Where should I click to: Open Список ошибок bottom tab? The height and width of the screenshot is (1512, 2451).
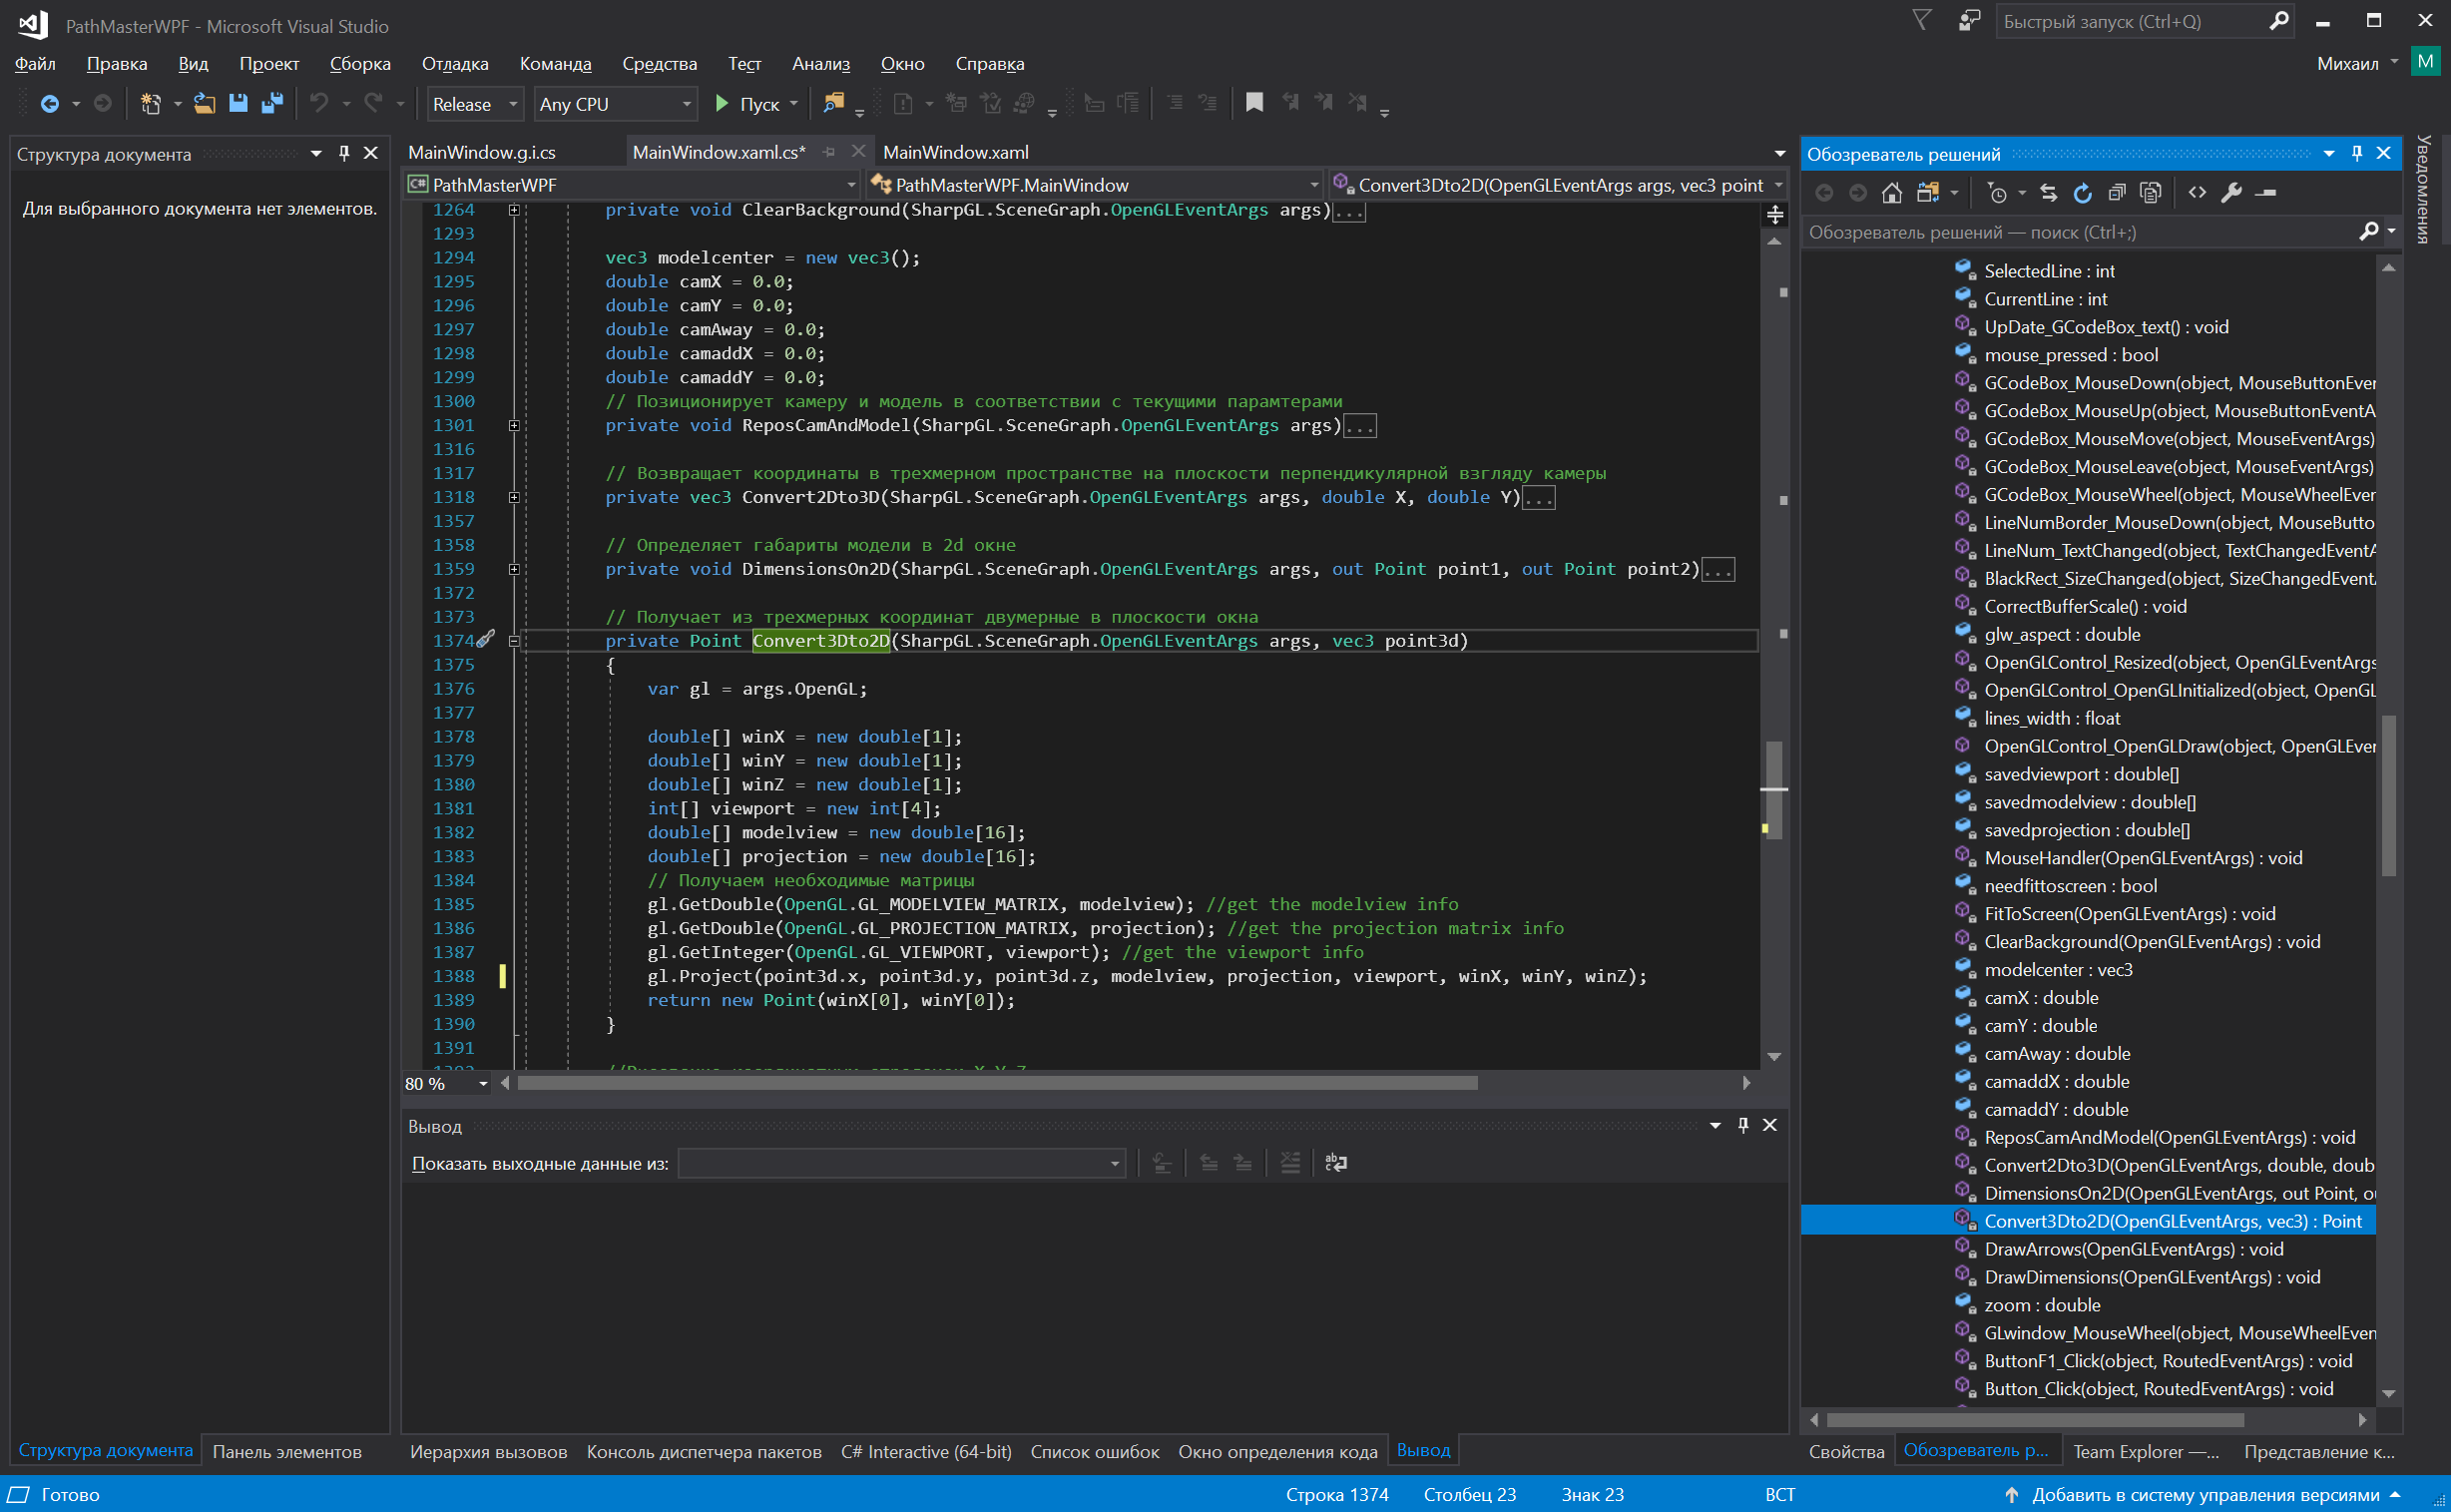(x=1095, y=1451)
